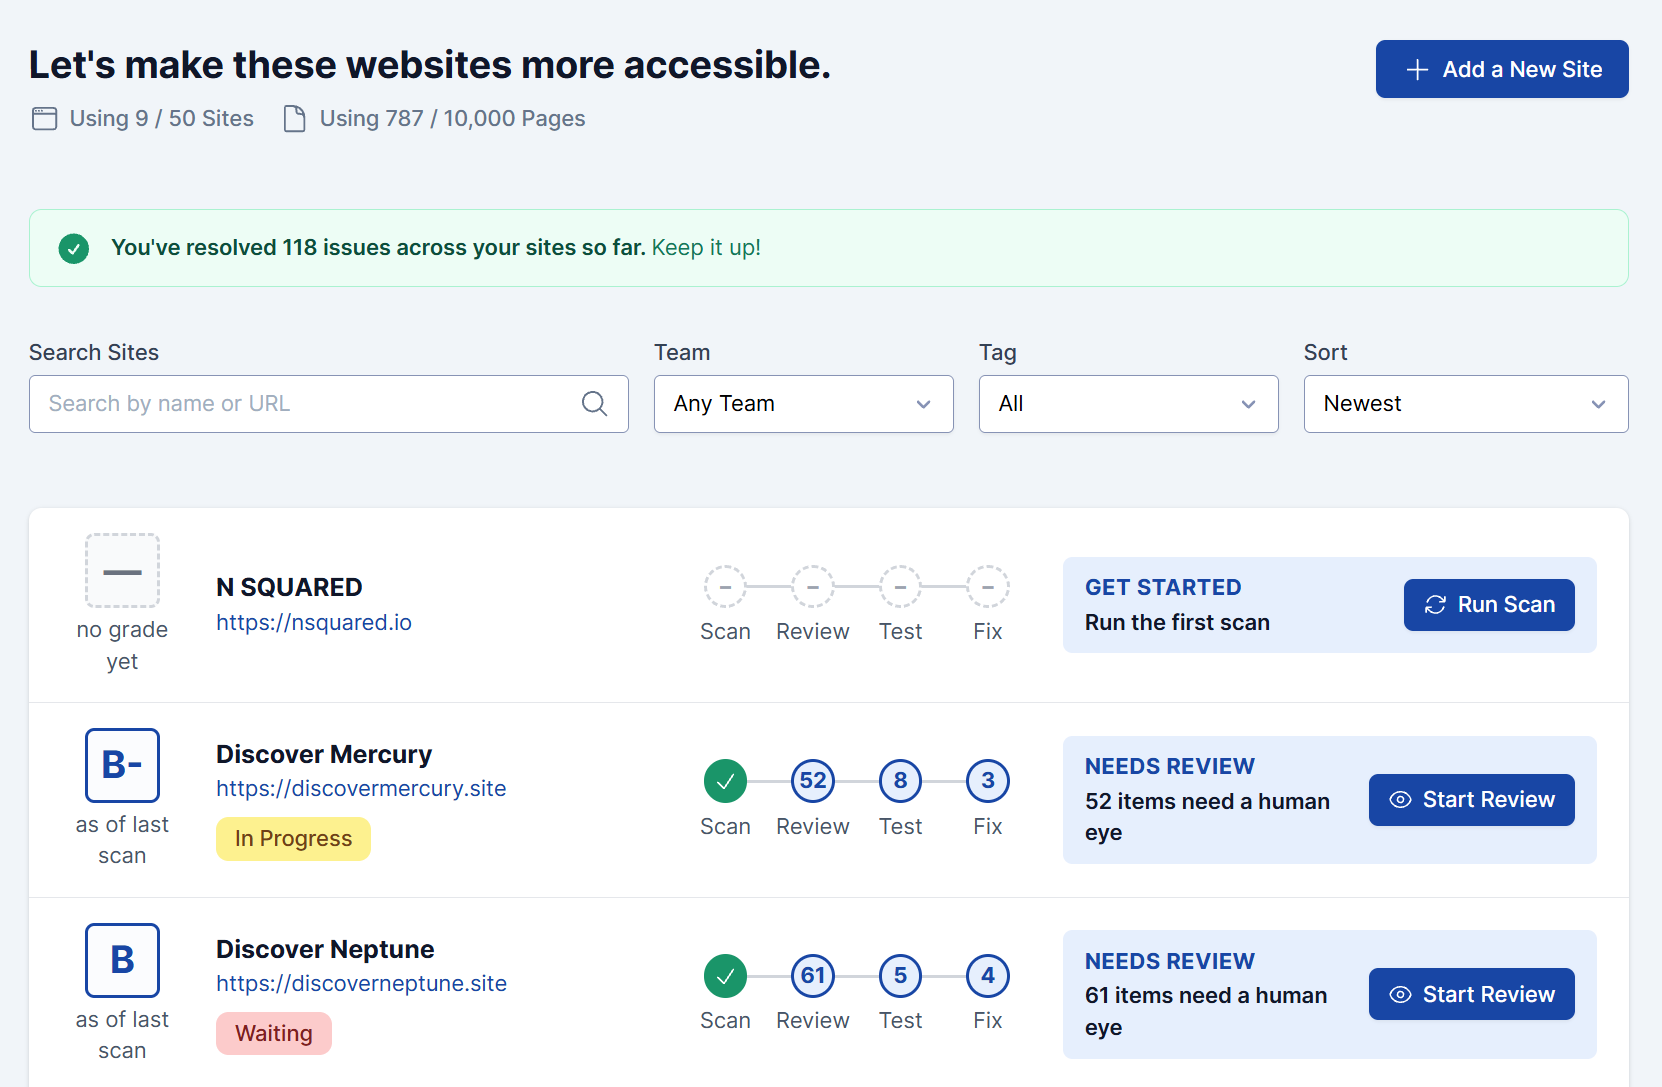Click the Test step showing 5
This screenshot has width=1662, height=1087.
[x=901, y=976]
